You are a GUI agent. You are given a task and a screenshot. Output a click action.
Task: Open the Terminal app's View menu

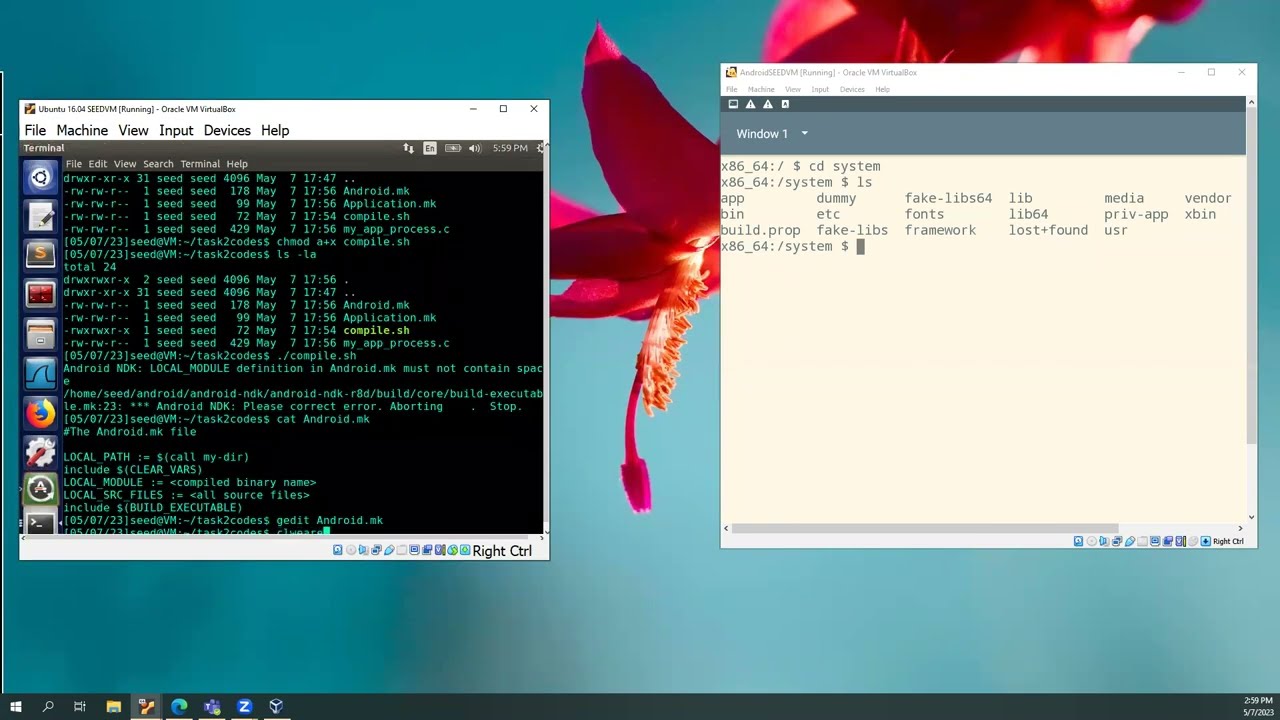pyautogui.click(x=125, y=164)
